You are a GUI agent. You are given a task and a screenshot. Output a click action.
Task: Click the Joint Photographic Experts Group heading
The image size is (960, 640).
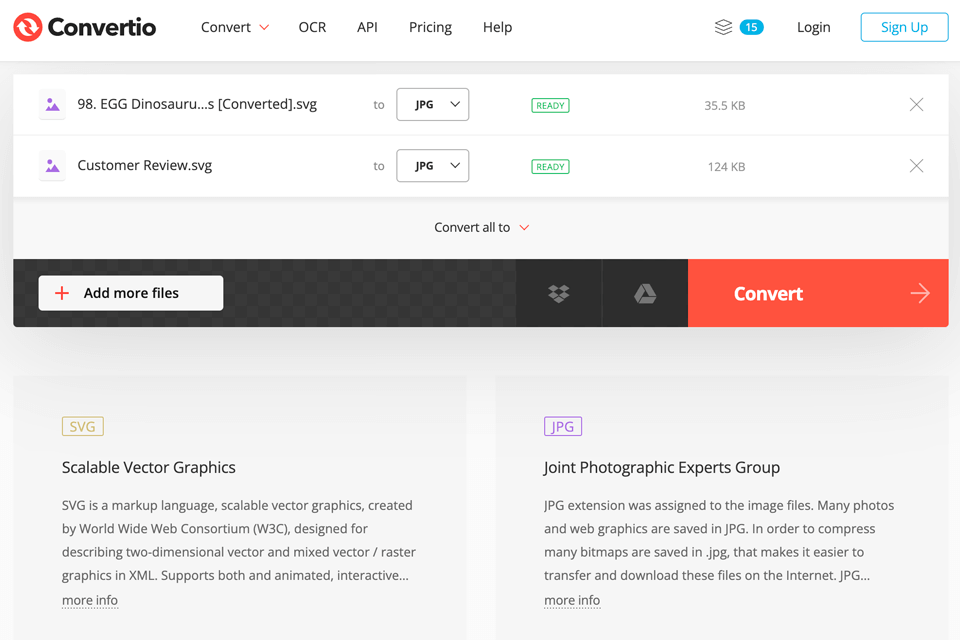pos(662,467)
